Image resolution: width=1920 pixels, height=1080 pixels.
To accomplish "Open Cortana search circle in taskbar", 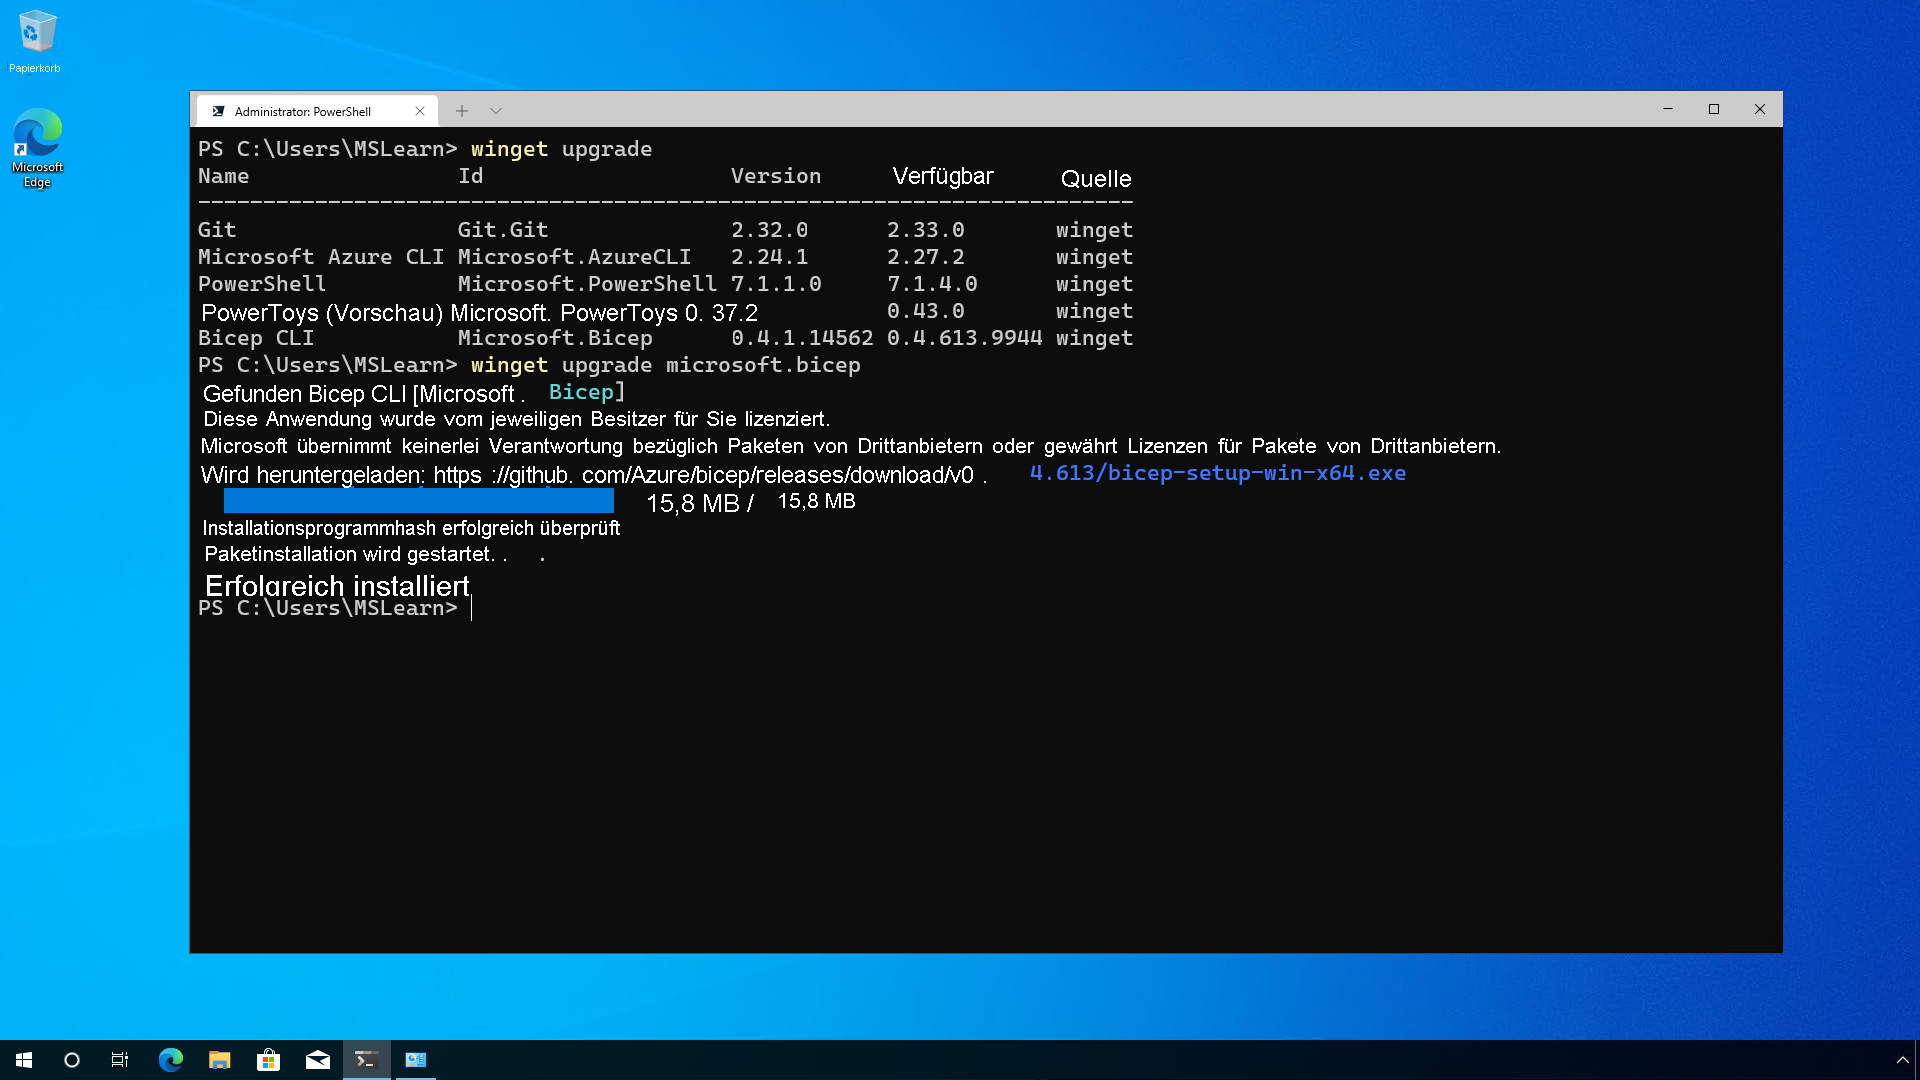I will pos(72,1060).
